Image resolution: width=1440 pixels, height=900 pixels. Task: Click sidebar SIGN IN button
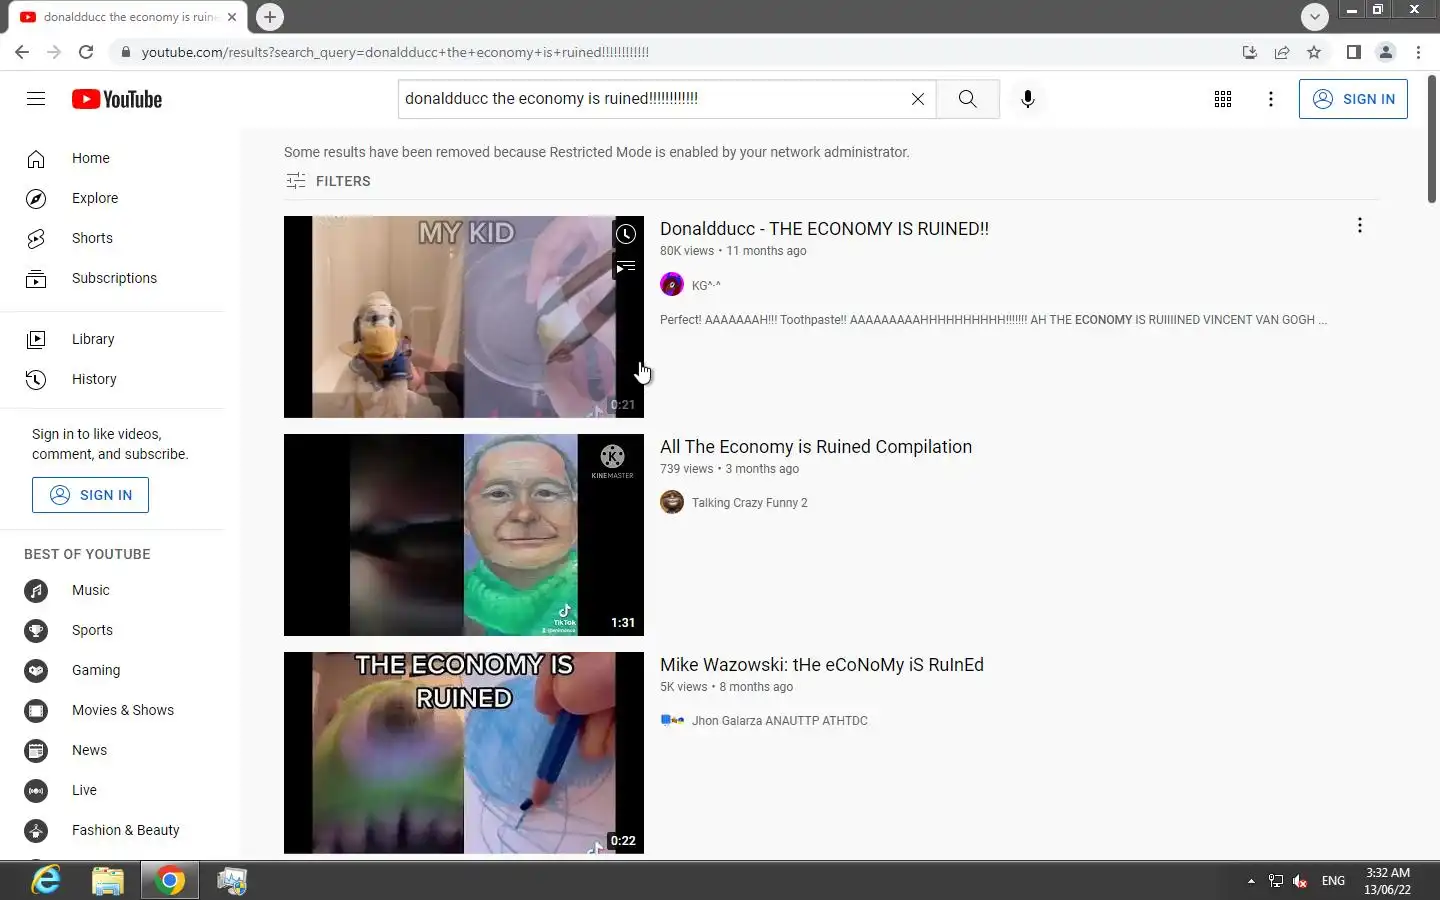90,495
